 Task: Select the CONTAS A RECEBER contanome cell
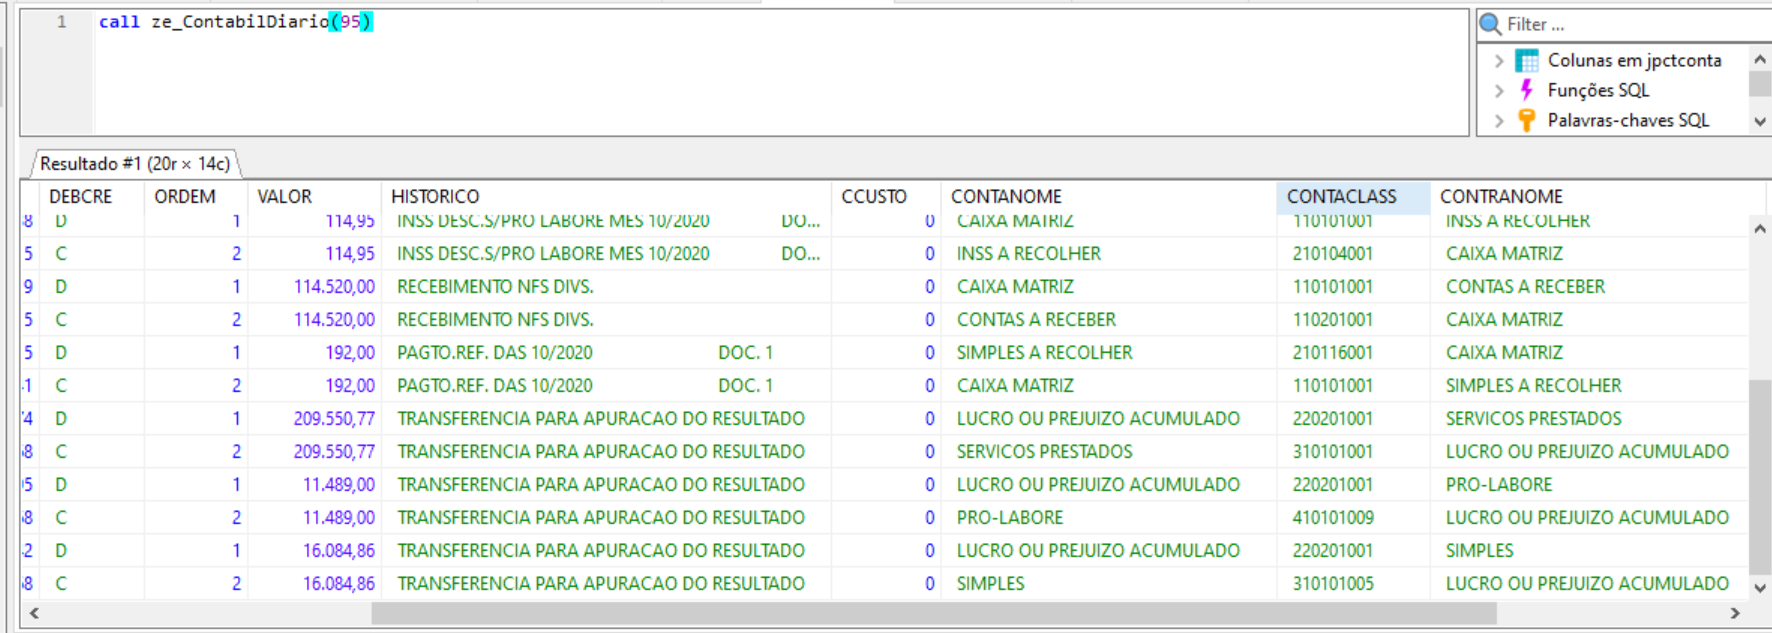[1036, 320]
